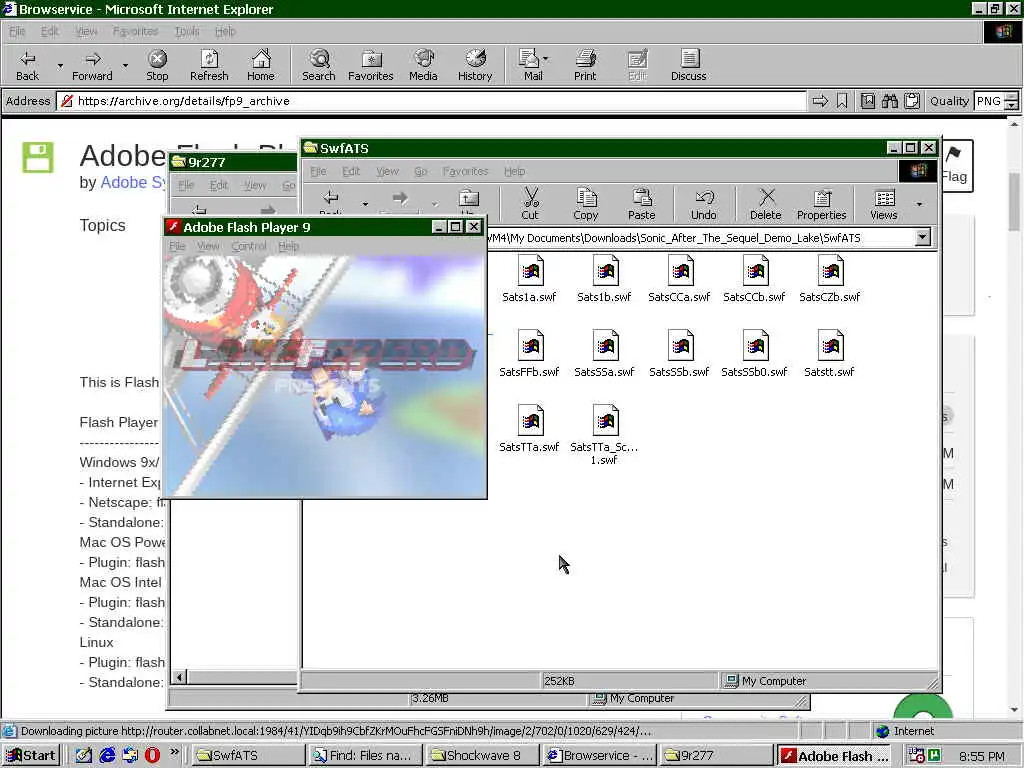The image size is (1024, 768).
Task: Click Undo in SwfATS window toolbar
Action: click(x=703, y=204)
